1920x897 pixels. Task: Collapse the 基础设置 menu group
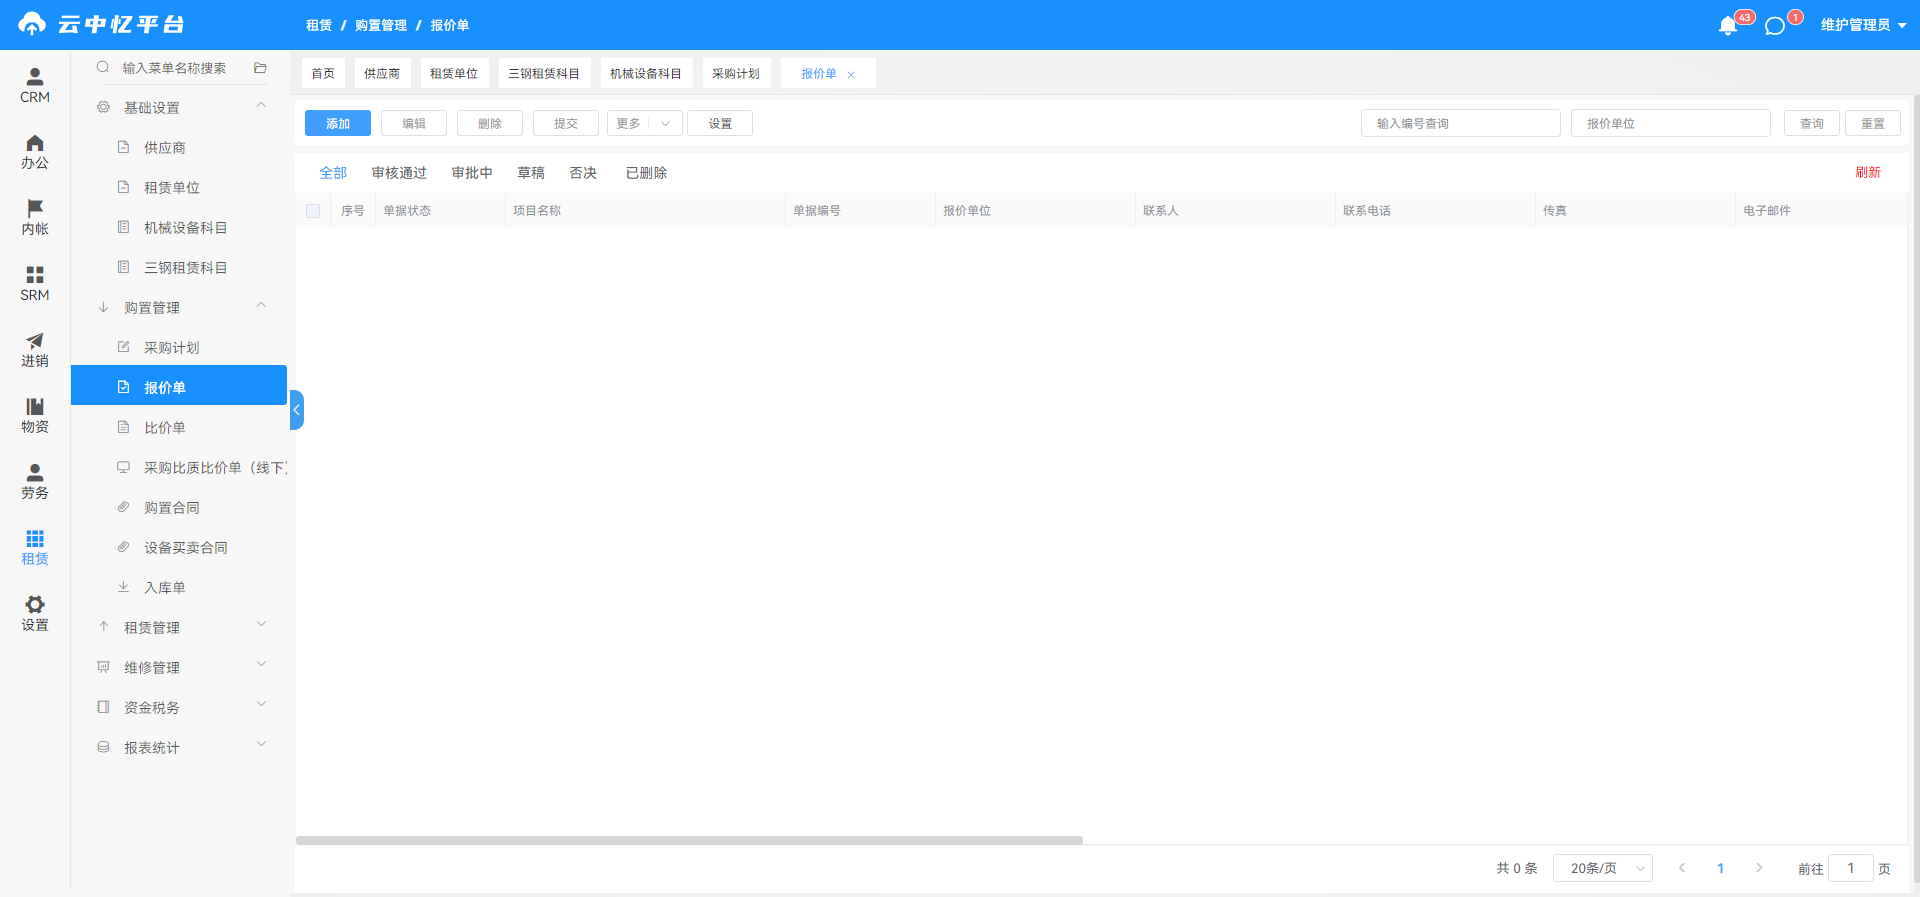[x=180, y=107]
